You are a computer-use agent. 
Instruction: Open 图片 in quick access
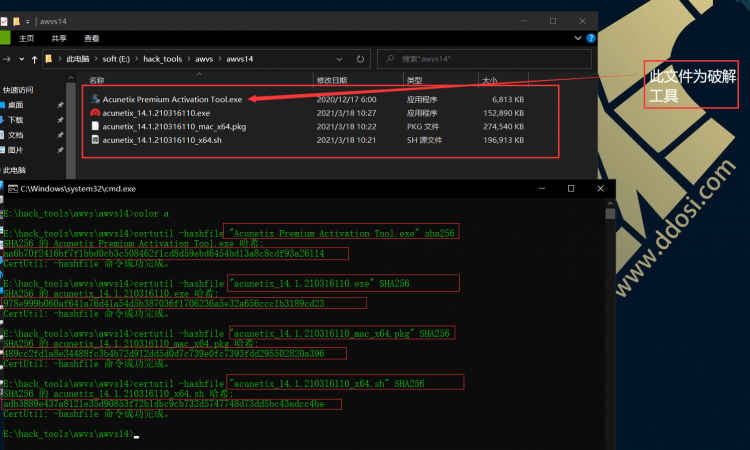click(x=16, y=150)
